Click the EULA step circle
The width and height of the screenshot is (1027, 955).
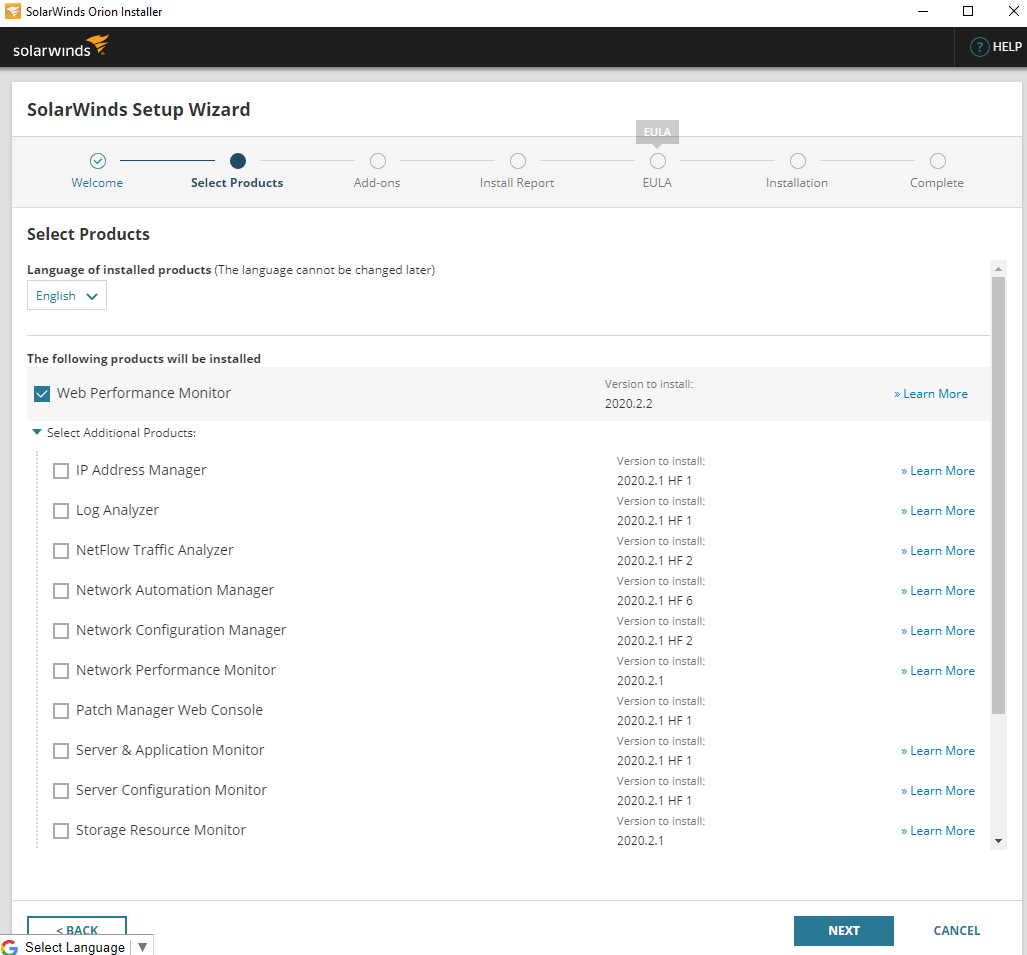tap(658, 160)
